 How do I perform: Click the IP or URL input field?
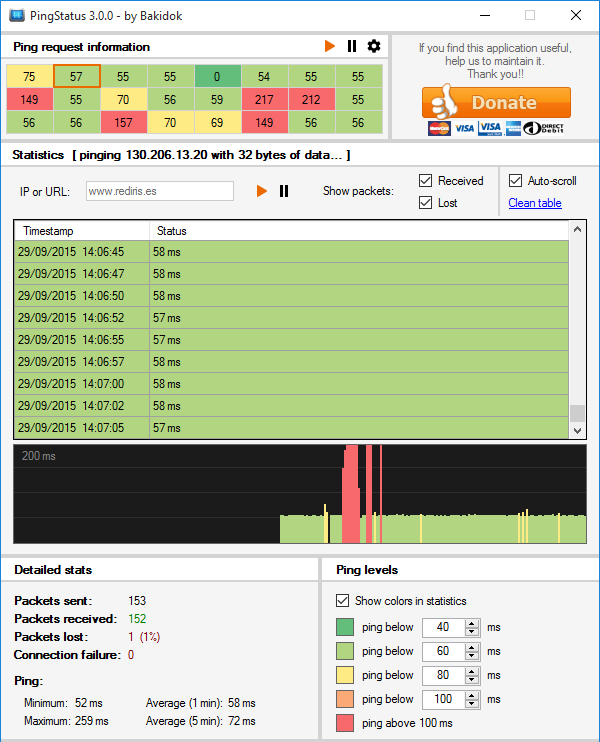158,191
